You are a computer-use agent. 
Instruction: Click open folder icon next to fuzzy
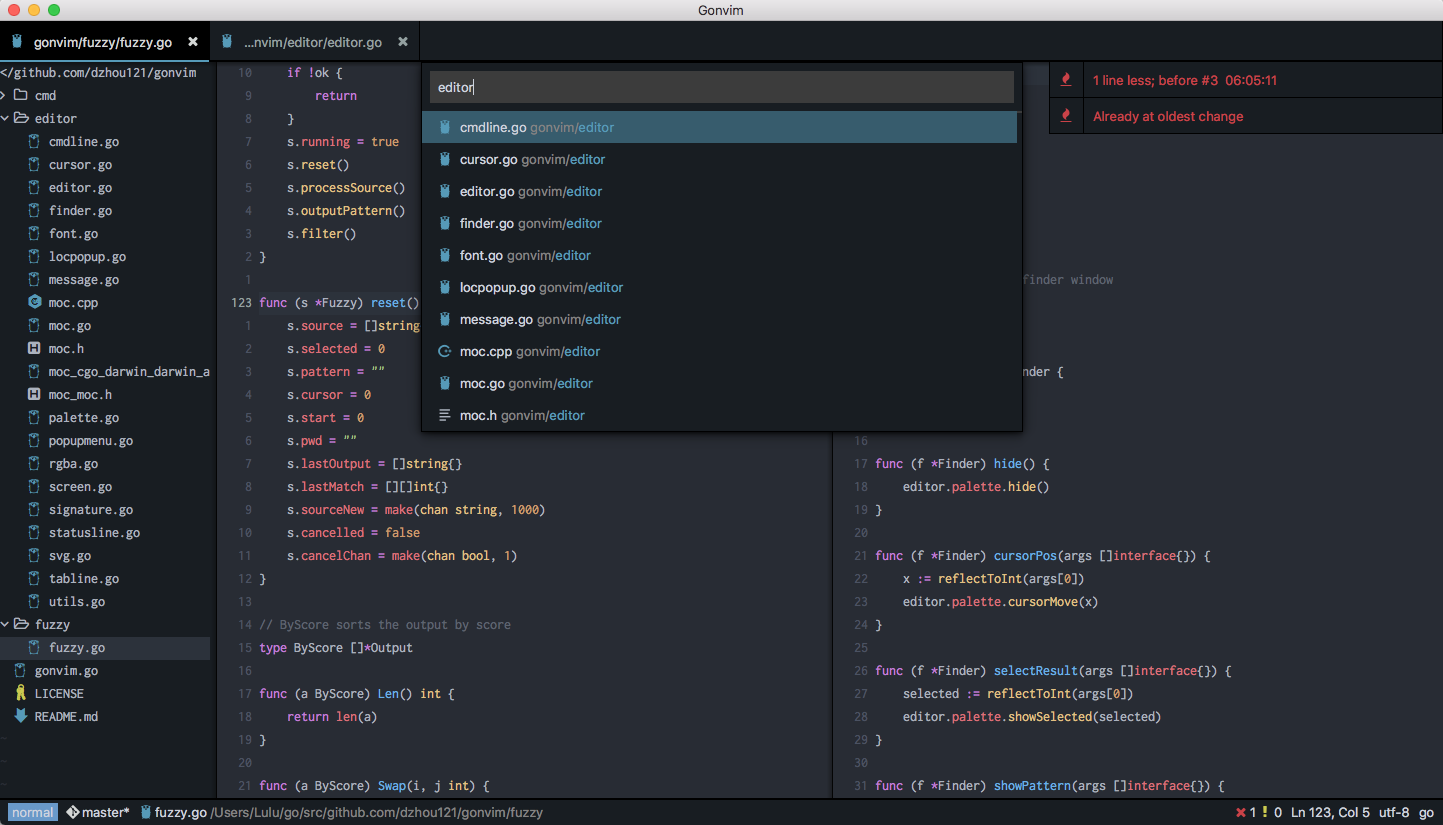pos(20,625)
